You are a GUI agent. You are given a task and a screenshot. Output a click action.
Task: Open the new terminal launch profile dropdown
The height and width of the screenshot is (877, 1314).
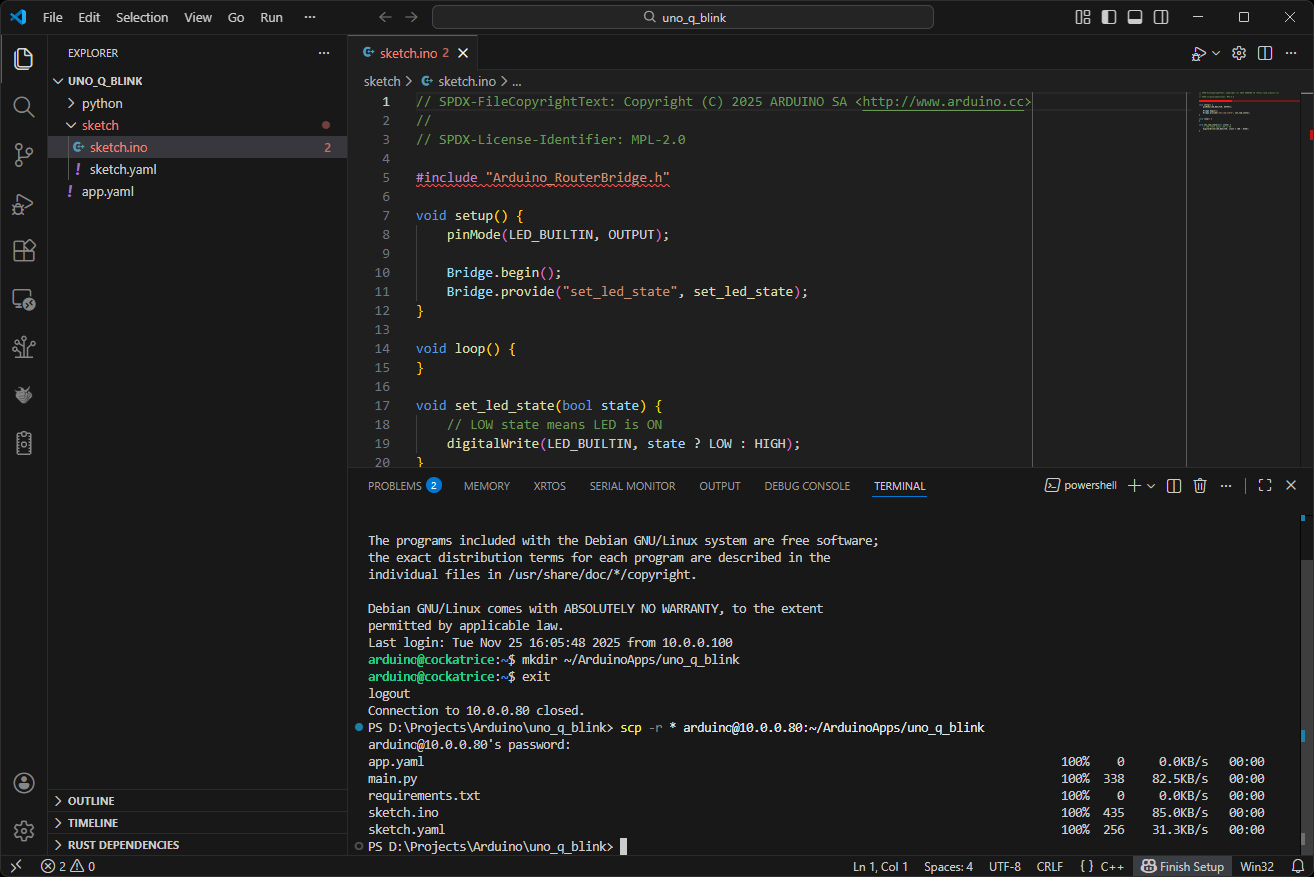click(1152, 486)
